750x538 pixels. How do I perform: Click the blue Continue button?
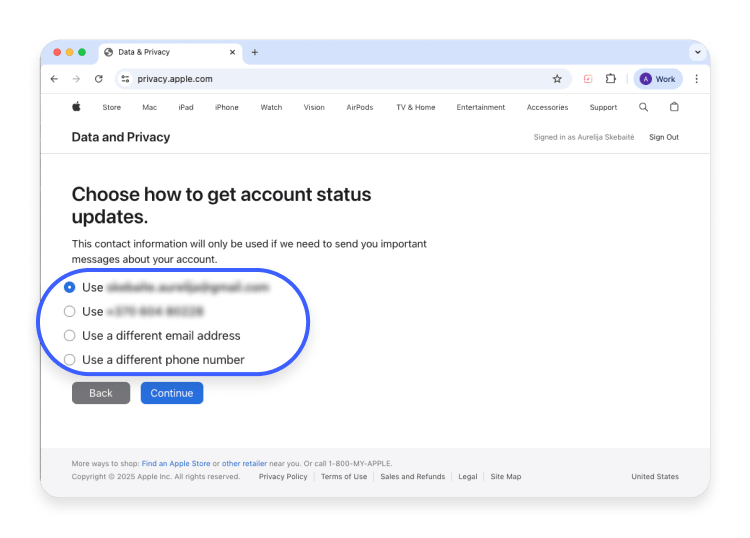172,393
